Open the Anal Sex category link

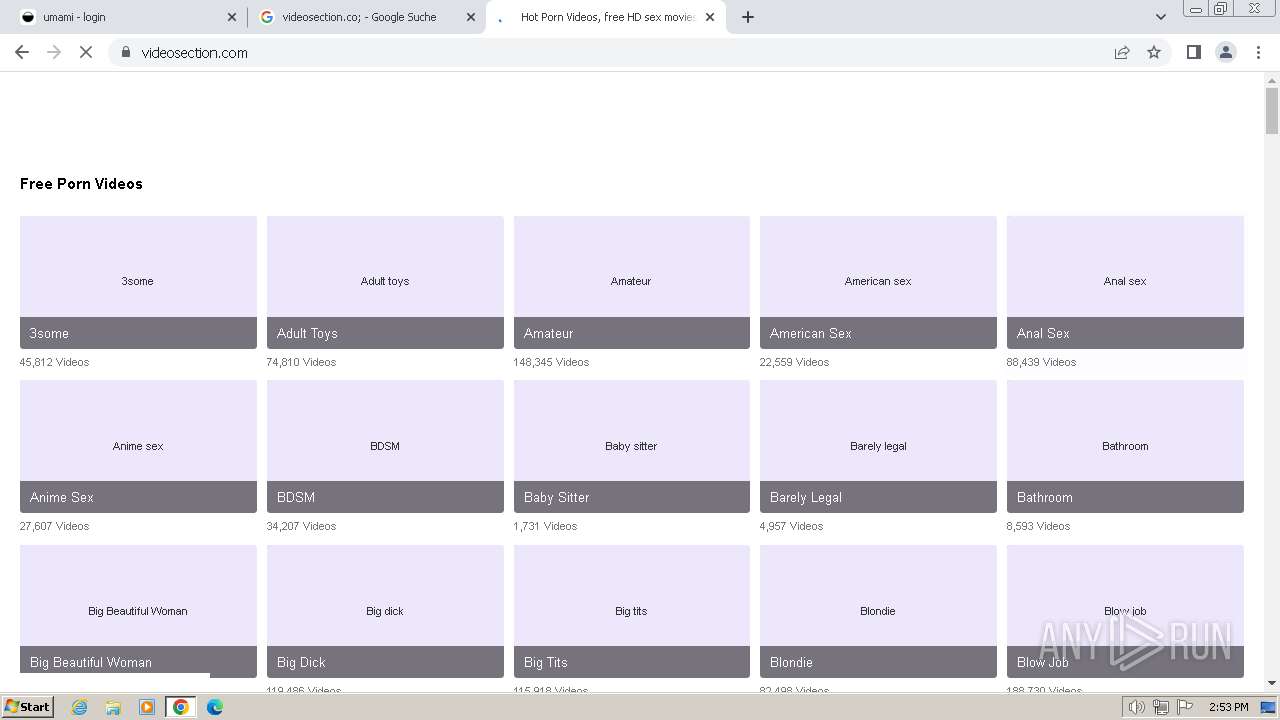(1125, 282)
